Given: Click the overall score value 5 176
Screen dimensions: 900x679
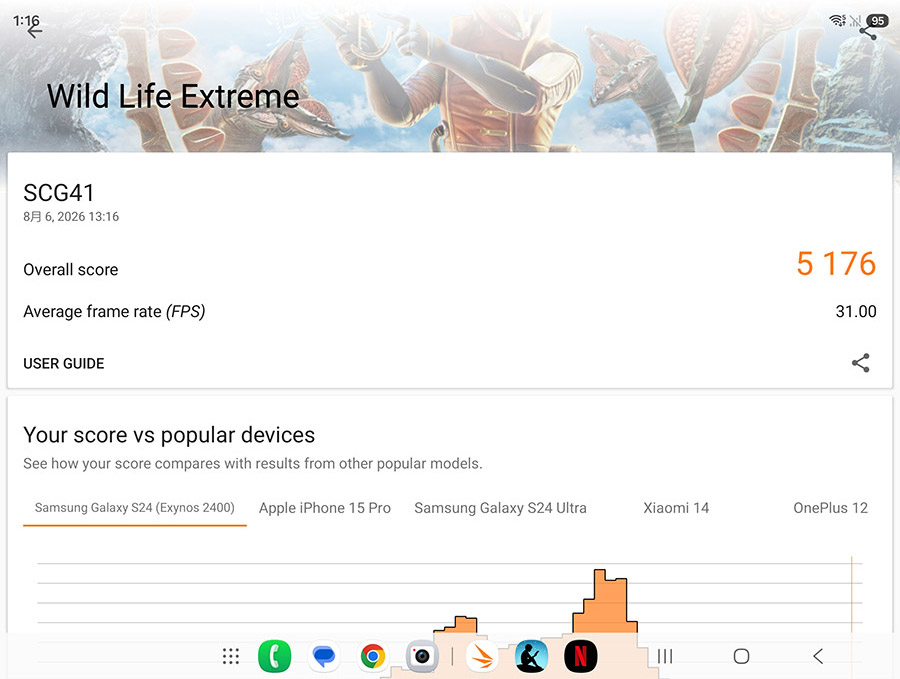Looking at the screenshot, I should pos(836,264).
